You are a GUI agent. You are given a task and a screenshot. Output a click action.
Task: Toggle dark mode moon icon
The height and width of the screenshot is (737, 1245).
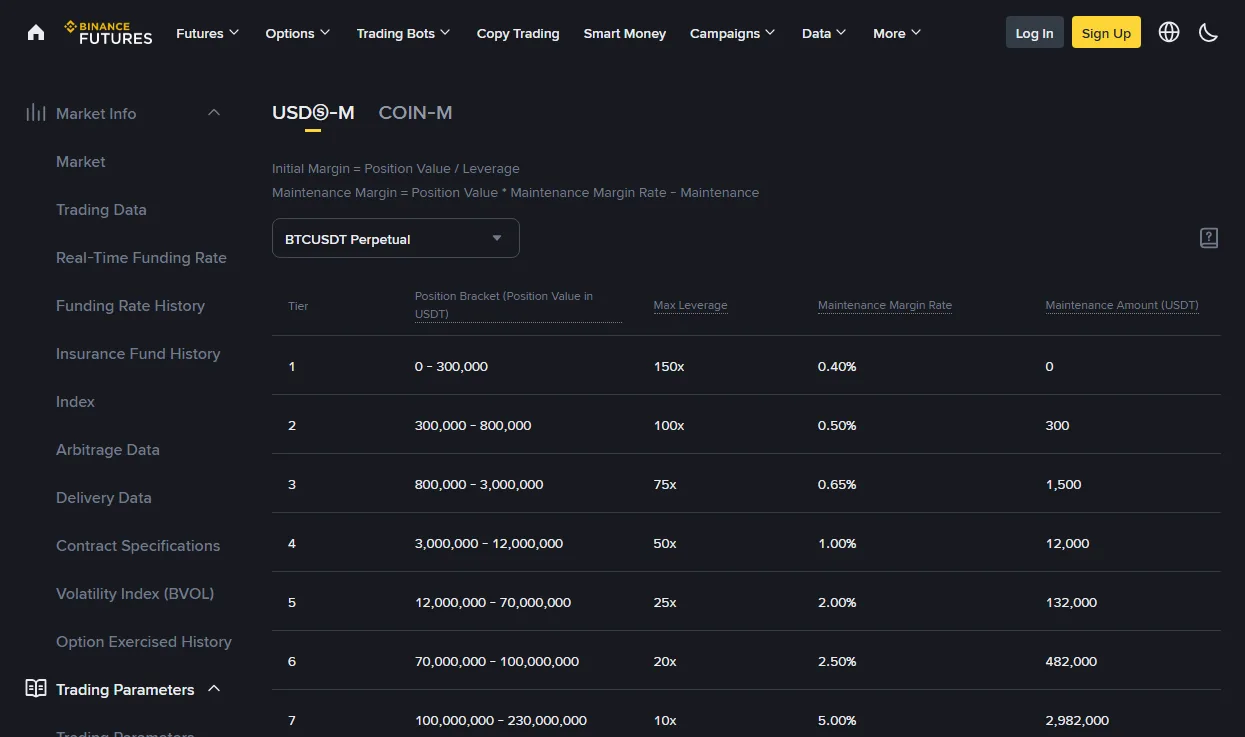point(1208,32)
